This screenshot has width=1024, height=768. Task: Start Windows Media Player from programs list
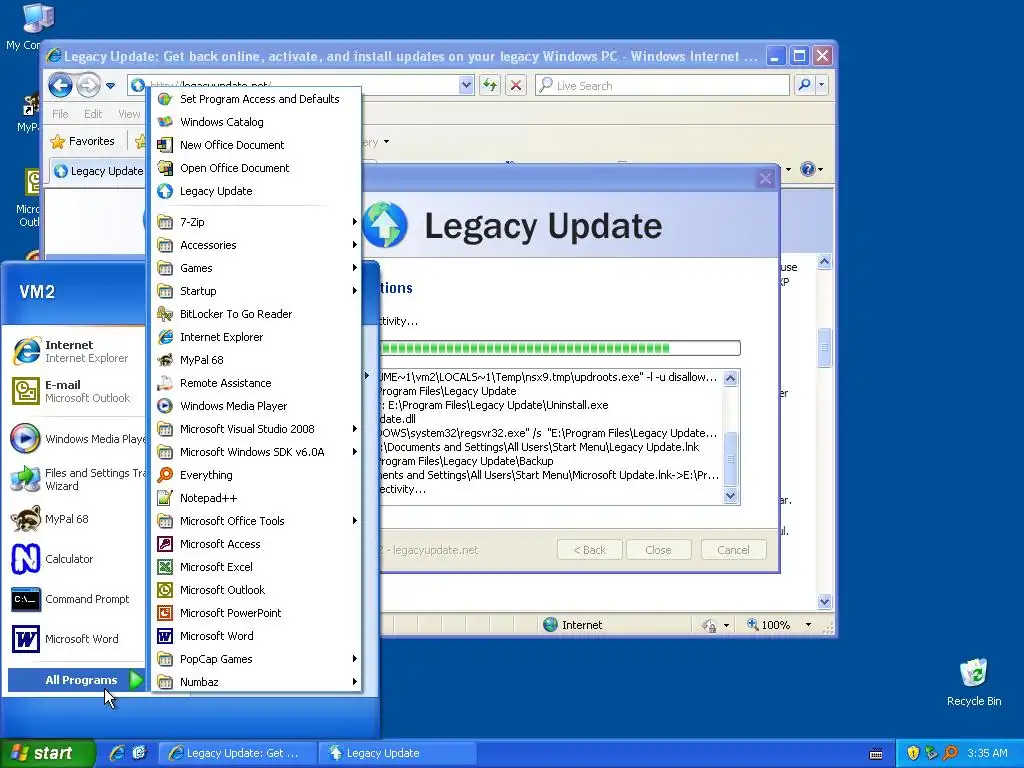pos(256,406)
